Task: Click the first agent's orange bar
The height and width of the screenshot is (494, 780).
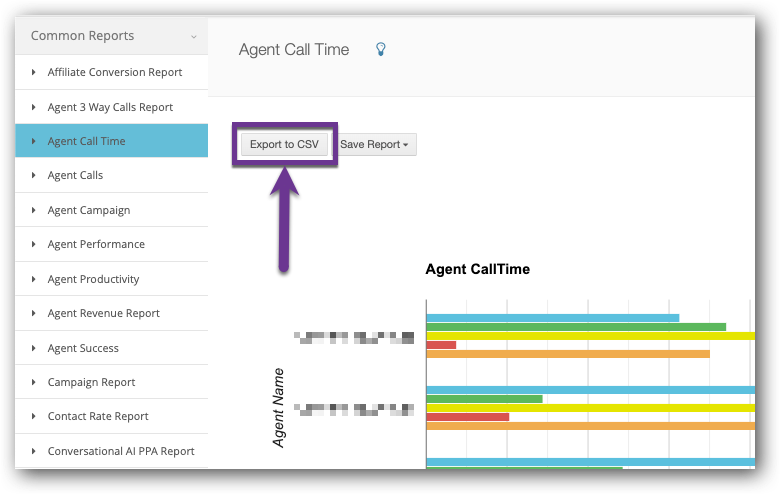Action: coord(568,354)
